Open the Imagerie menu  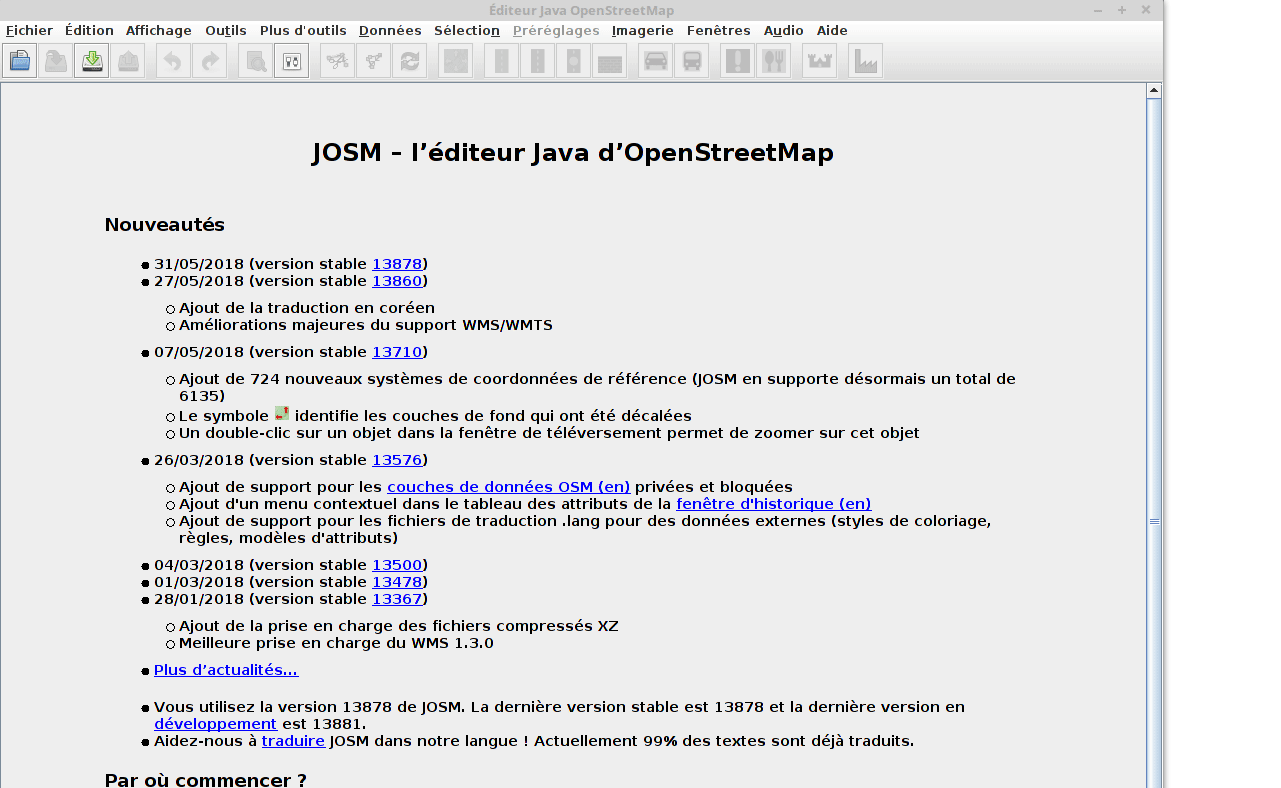click(643, 30)
